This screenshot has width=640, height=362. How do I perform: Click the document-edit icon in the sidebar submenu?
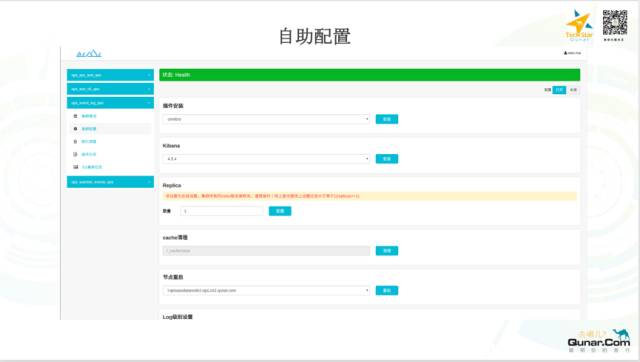(75, 154)
